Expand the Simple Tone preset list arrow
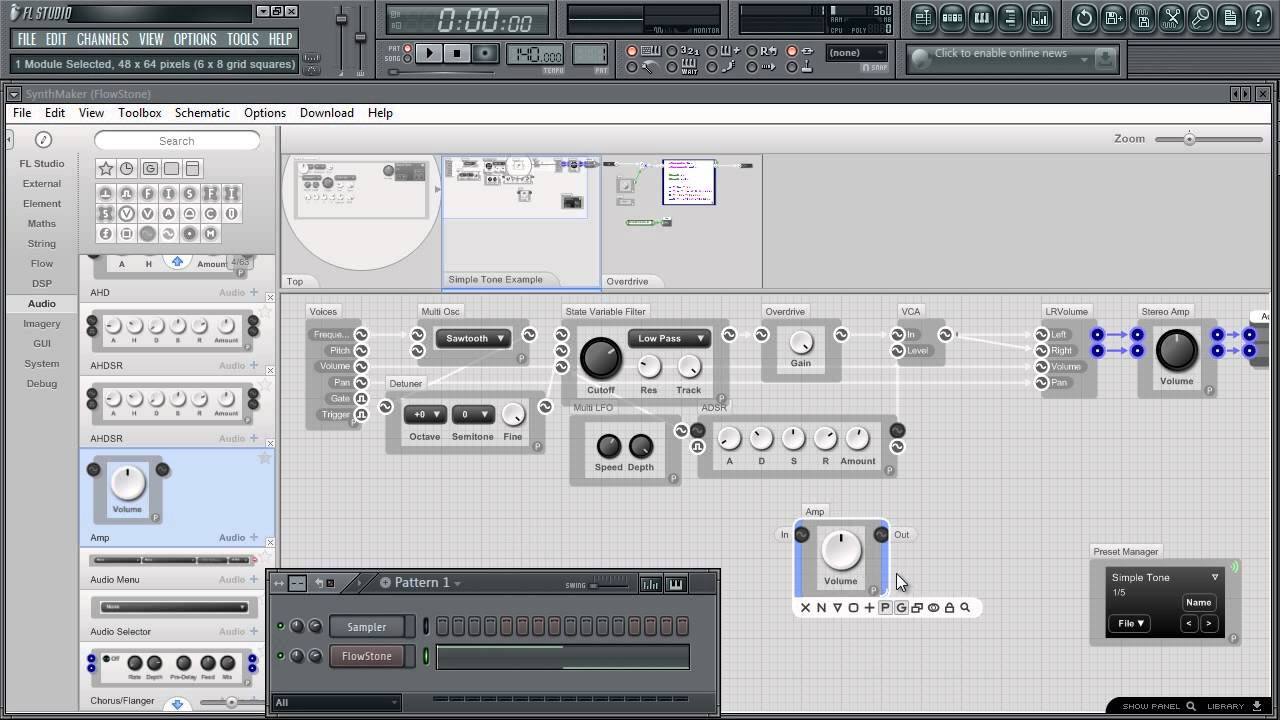Viewport: 1280px width, 720px height. coord(1215,577)
